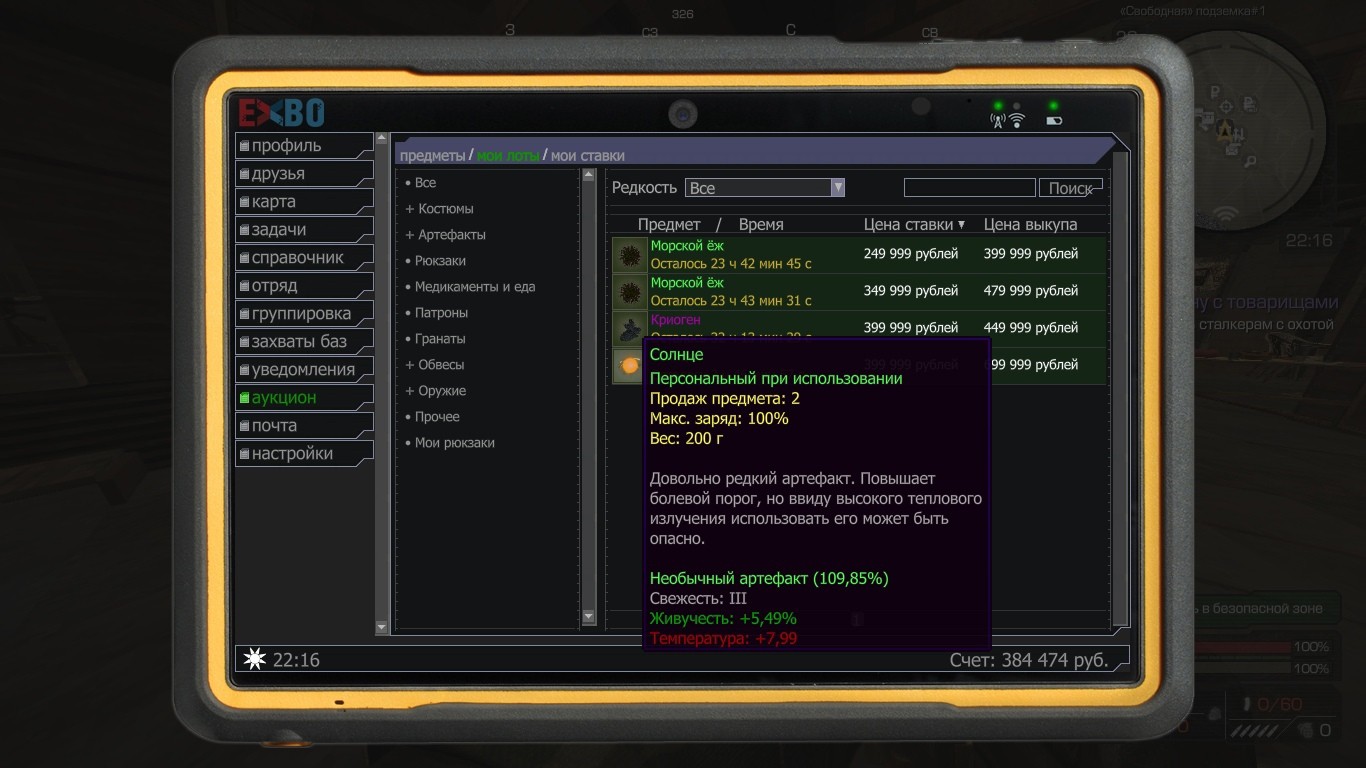Screen dimensions: 1366x768
Task: Click the 449 999 рублей buyout price
Action: click(x=1031, y=328)
